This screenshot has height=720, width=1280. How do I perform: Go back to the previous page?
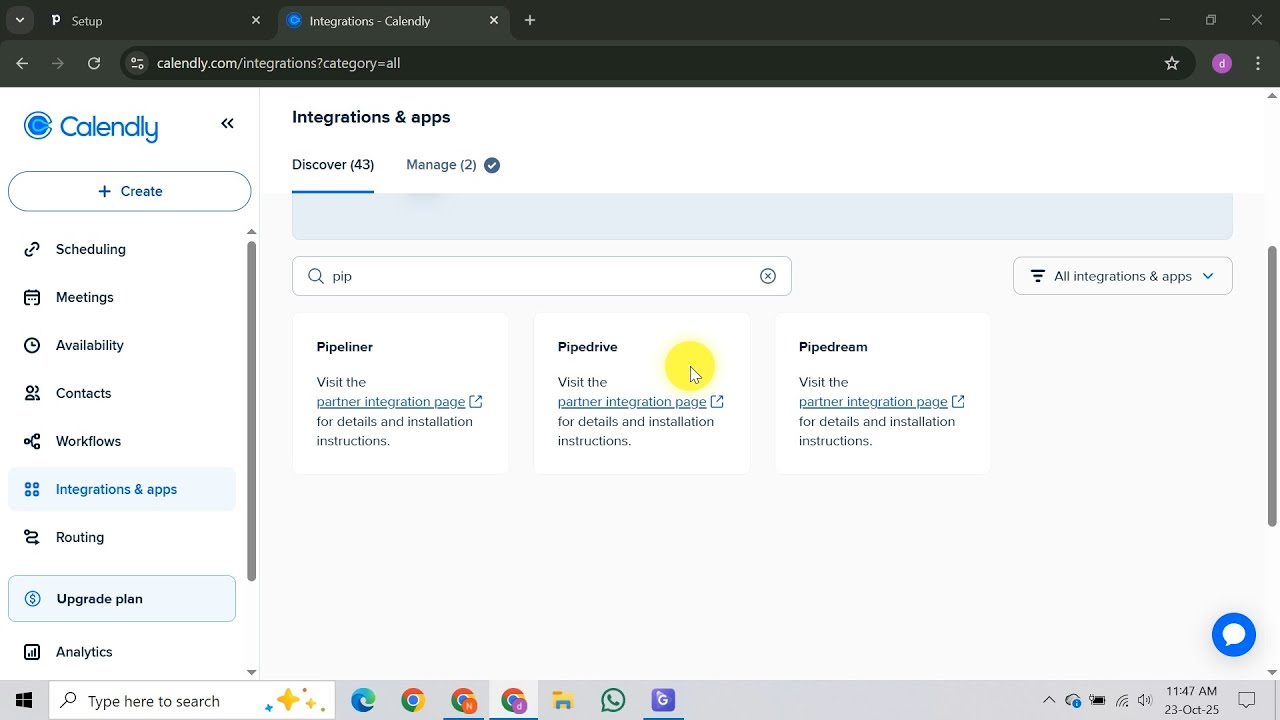22,63
